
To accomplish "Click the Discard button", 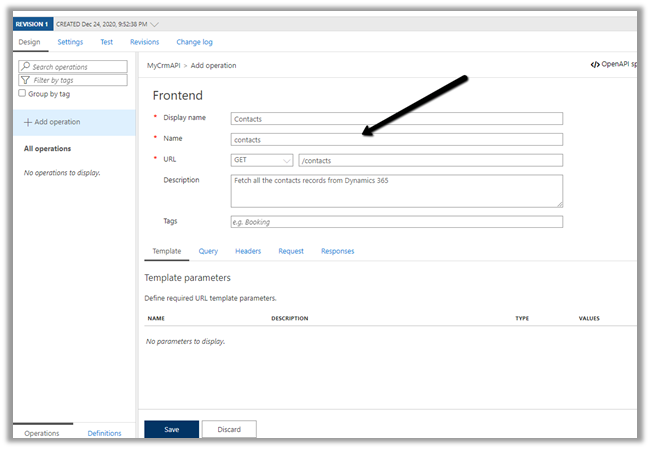I will (229, 429).
